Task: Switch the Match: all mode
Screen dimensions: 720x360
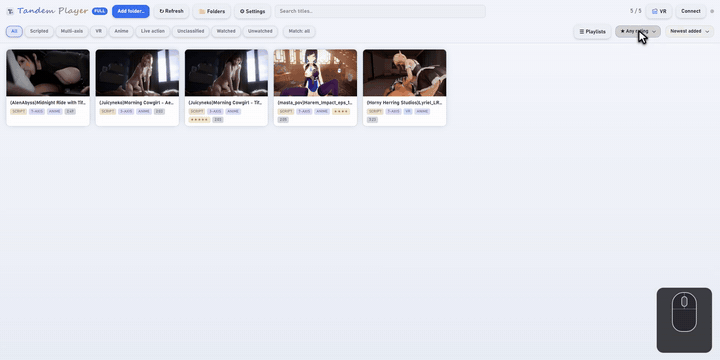Action: tap(299, 31)
